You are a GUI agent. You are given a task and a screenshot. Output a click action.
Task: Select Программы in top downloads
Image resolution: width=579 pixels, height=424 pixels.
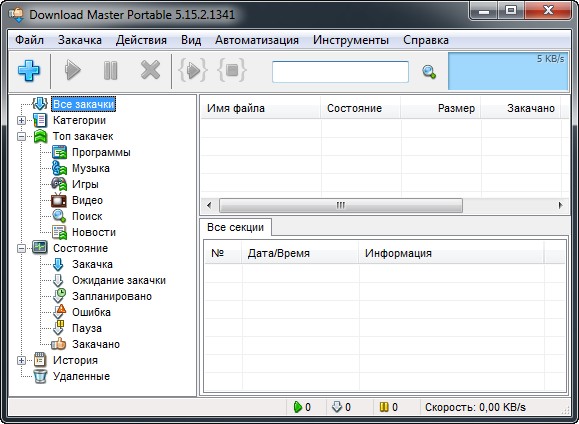click(x=101, y=152)
